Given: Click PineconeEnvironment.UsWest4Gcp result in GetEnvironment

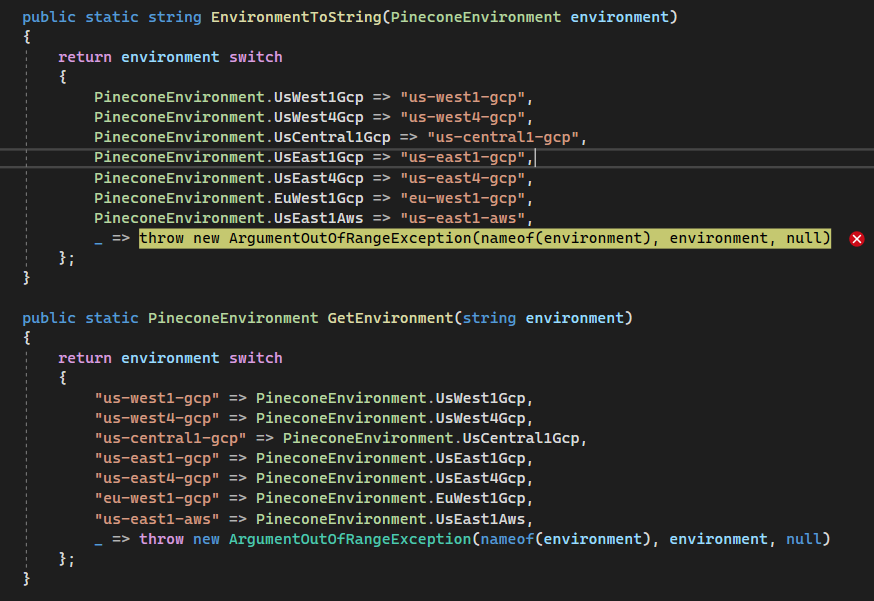Looking at the screenshot, I should [x=391, y=419].
